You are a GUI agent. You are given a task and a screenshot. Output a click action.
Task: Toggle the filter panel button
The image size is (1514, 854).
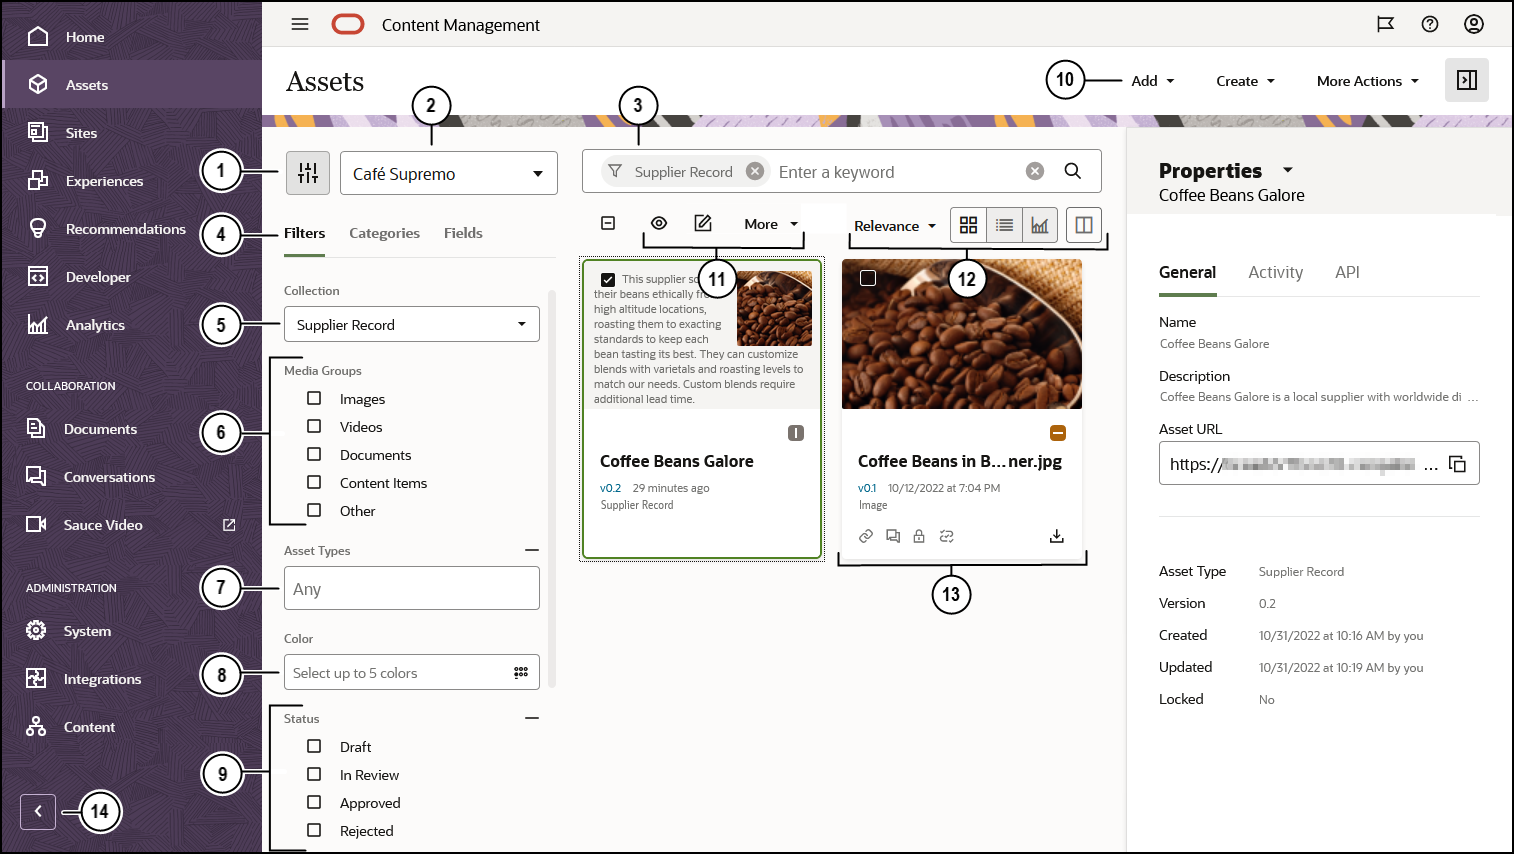click(x=308, y=173)
